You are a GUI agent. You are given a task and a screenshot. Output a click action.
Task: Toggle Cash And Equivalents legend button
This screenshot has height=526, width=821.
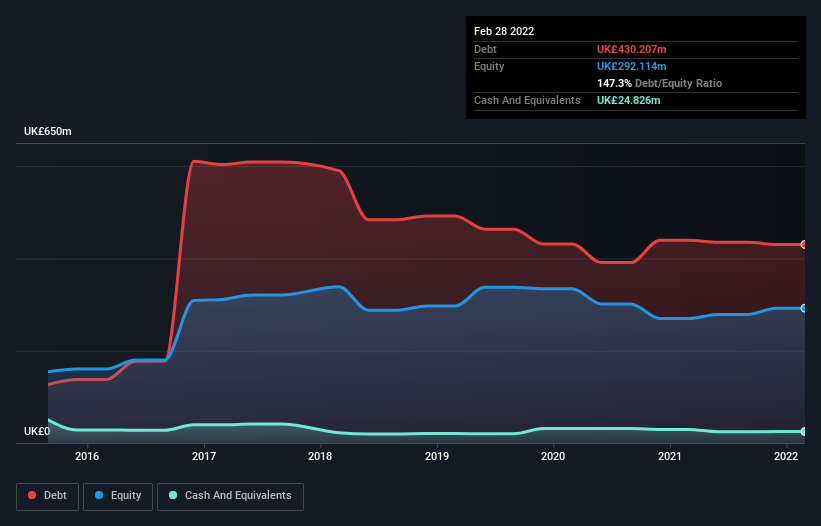tap(230, 496)
